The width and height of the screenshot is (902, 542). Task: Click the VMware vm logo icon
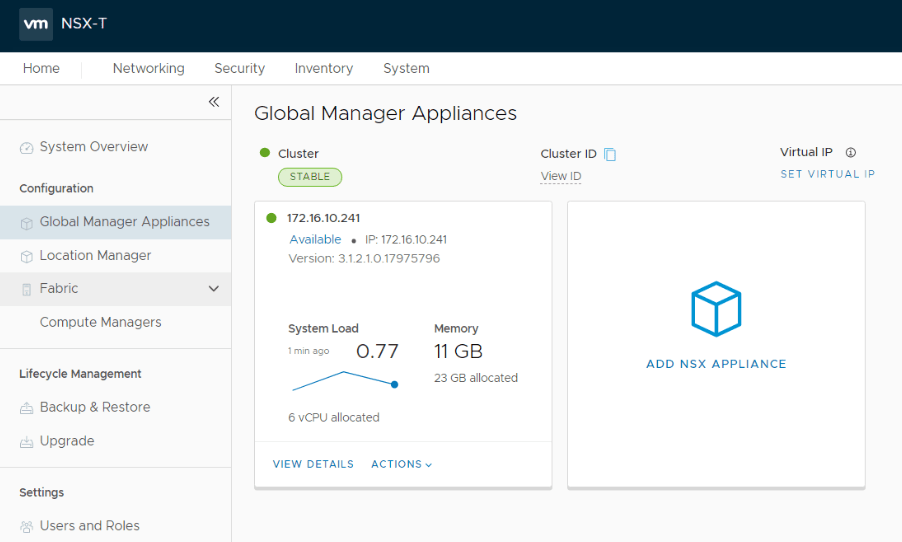pos(36,24)
